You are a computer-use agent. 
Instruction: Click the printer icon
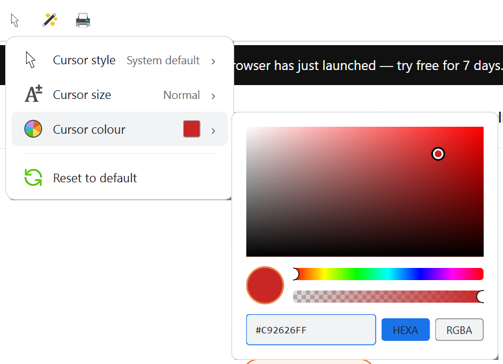pos(83,20)
